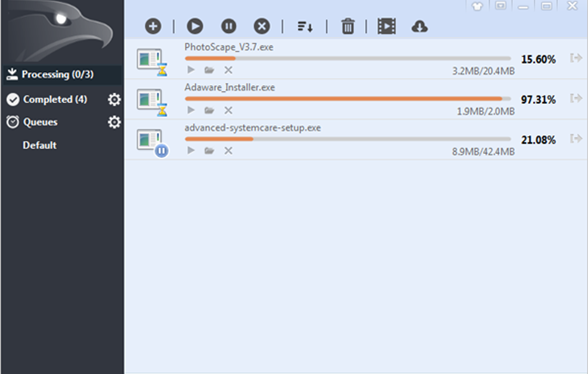The image size is (588, 374).
Task: Stop all downloads with toolbar X circle
Action: [262, 26]
